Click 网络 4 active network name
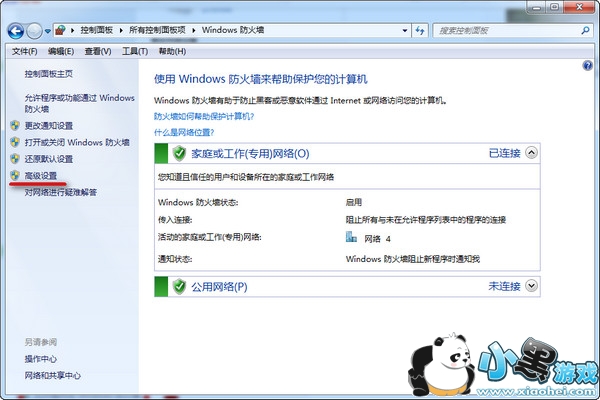Screen dimensions: 600x400 [x=377, y=239]
